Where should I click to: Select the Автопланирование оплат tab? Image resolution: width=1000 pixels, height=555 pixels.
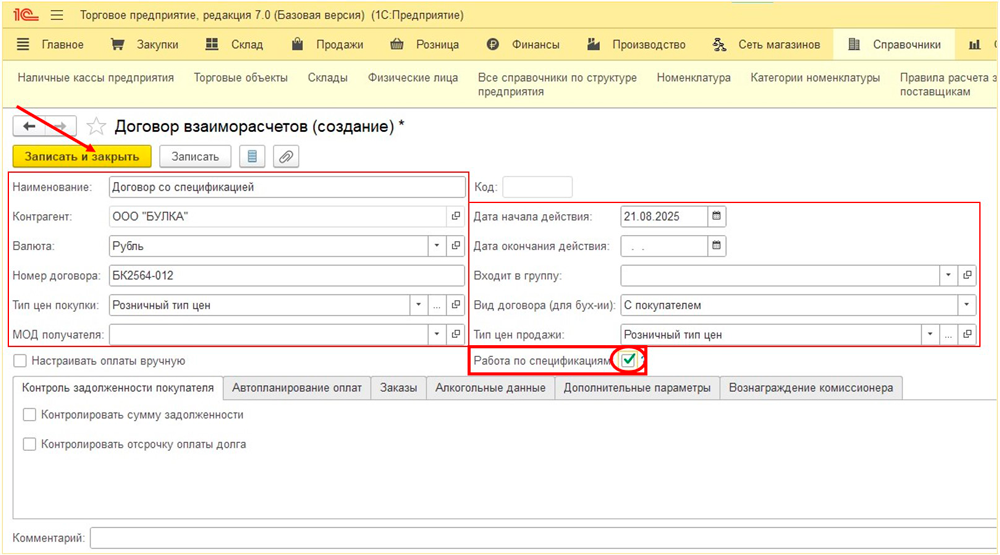tap(297, 388)
